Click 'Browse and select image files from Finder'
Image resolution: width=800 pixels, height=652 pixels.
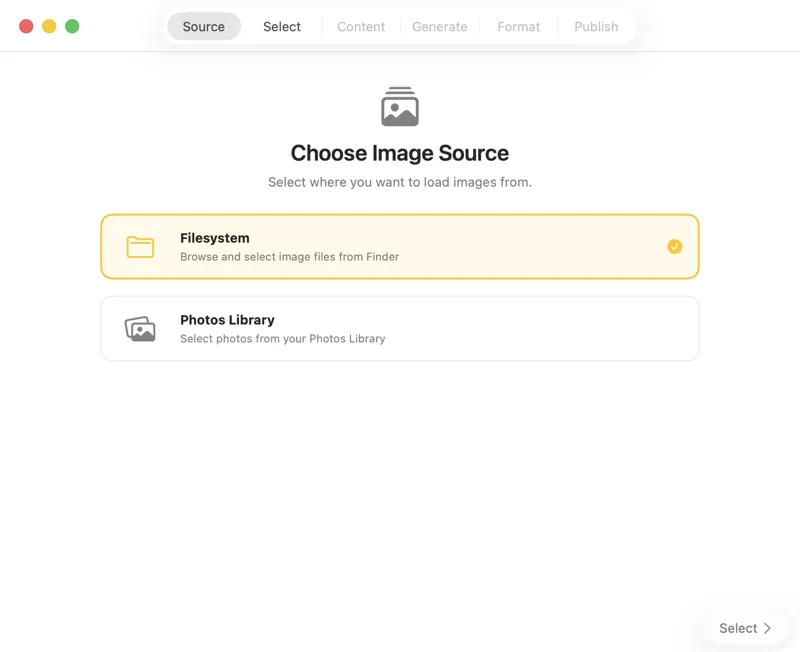click(x=289, y=257)
